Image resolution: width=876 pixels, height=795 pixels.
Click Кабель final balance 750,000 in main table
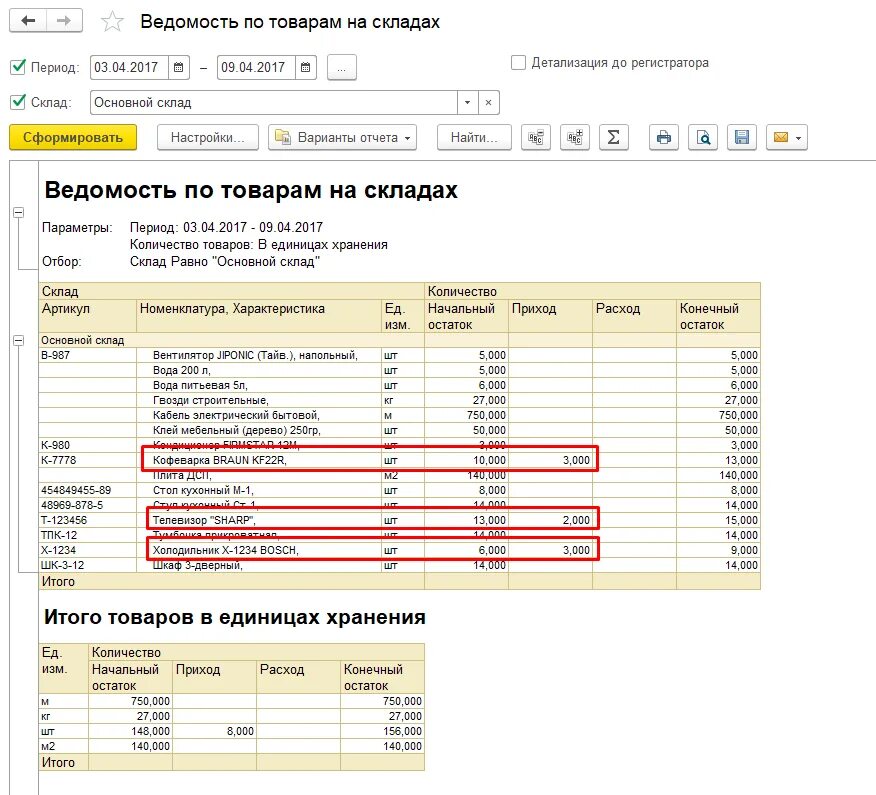[738, 416]
